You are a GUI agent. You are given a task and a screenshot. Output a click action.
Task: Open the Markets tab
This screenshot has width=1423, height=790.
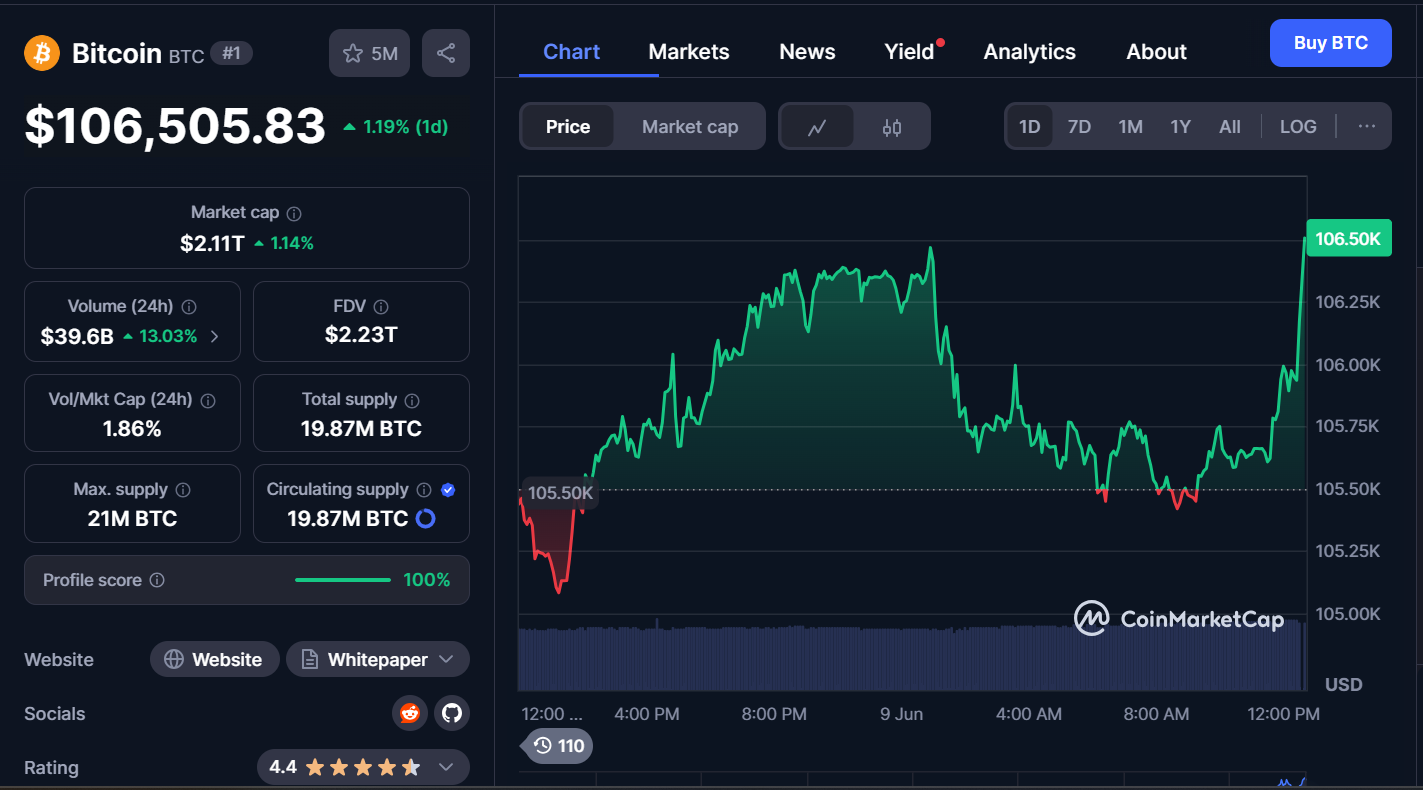[689, 52]
